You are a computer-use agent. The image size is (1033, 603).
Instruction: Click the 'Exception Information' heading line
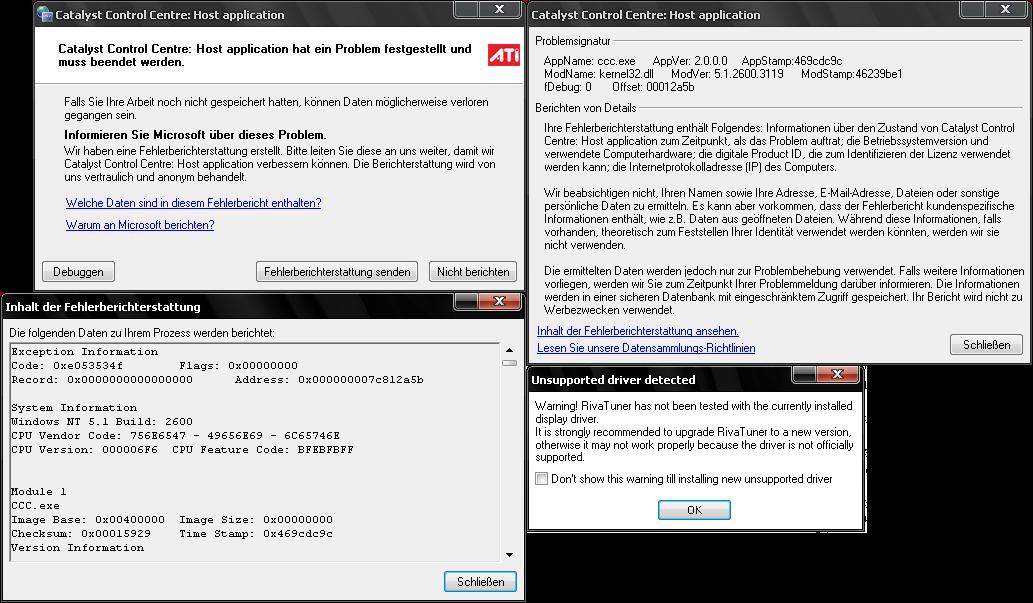(x=84, y=352)
